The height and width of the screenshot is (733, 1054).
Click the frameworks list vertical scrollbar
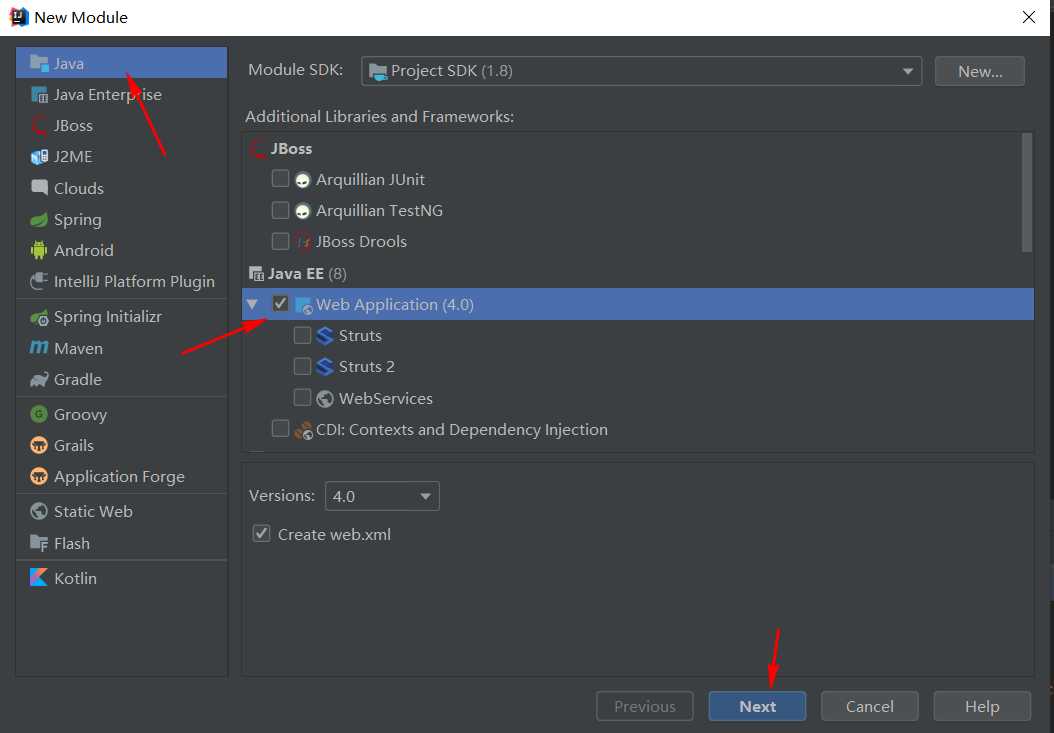(x=1026, y=192)
